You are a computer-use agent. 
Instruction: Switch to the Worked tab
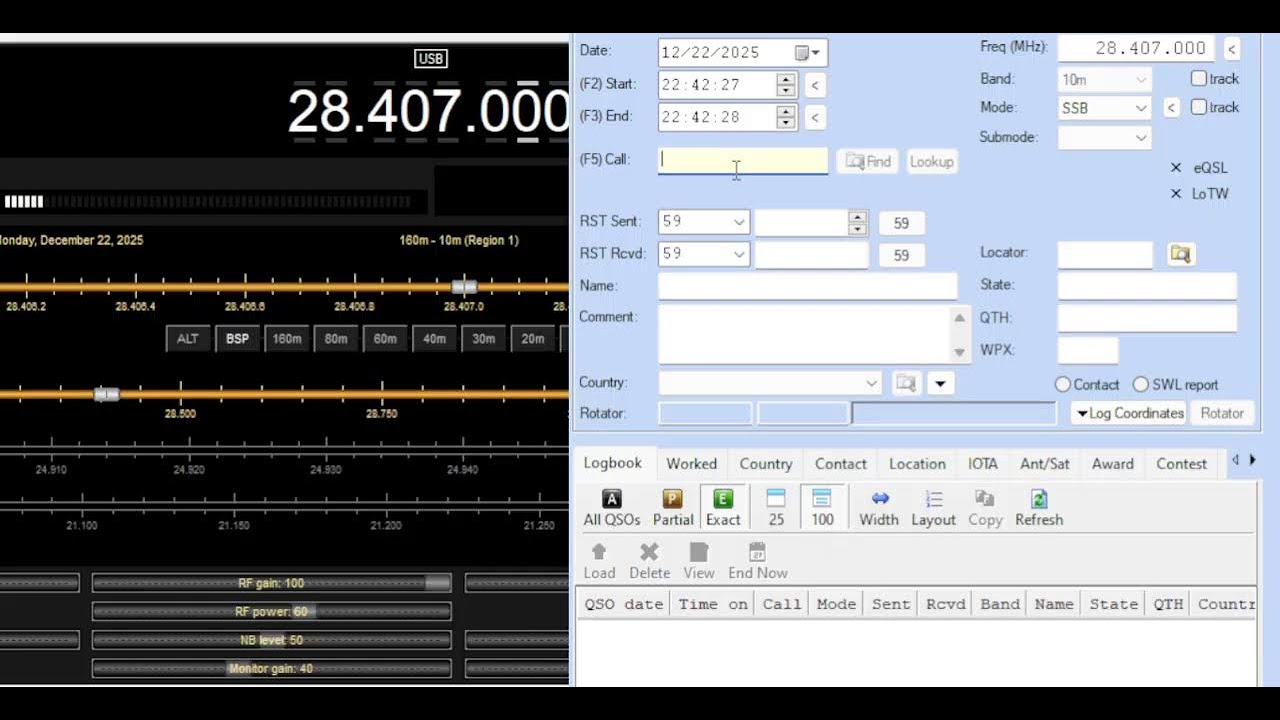tap(692, 464)
